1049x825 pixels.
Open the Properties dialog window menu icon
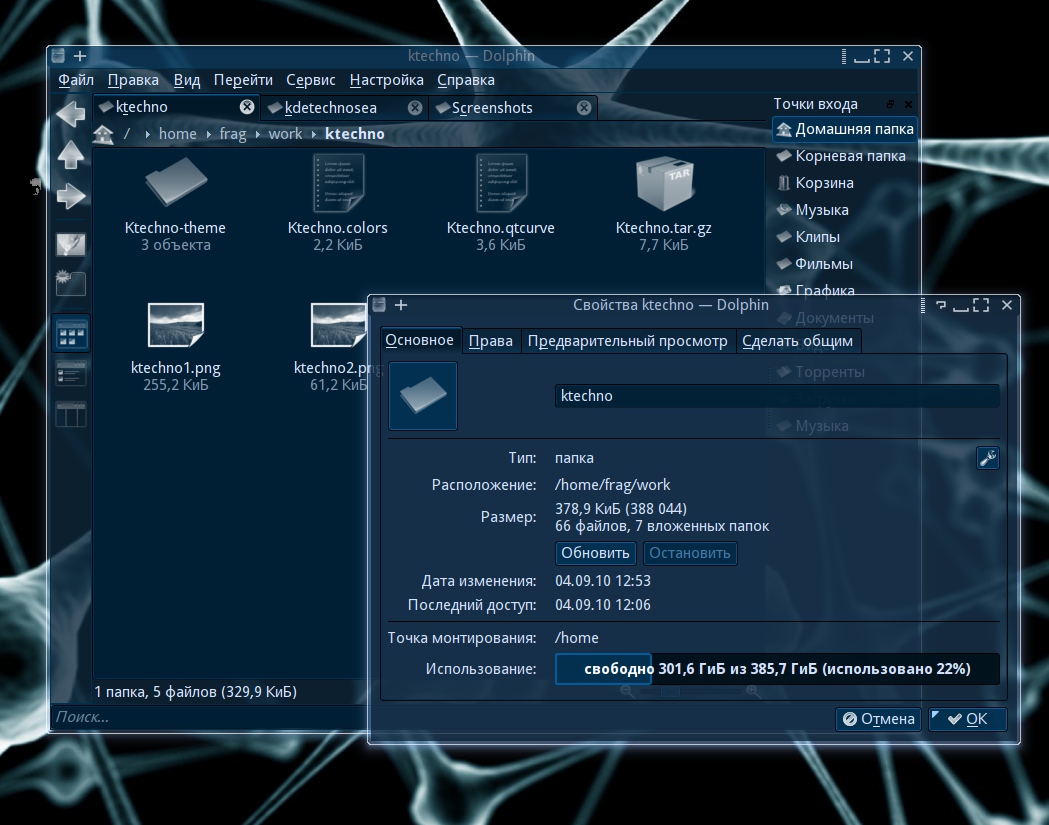pyautogui.click(x=379, y=305)
